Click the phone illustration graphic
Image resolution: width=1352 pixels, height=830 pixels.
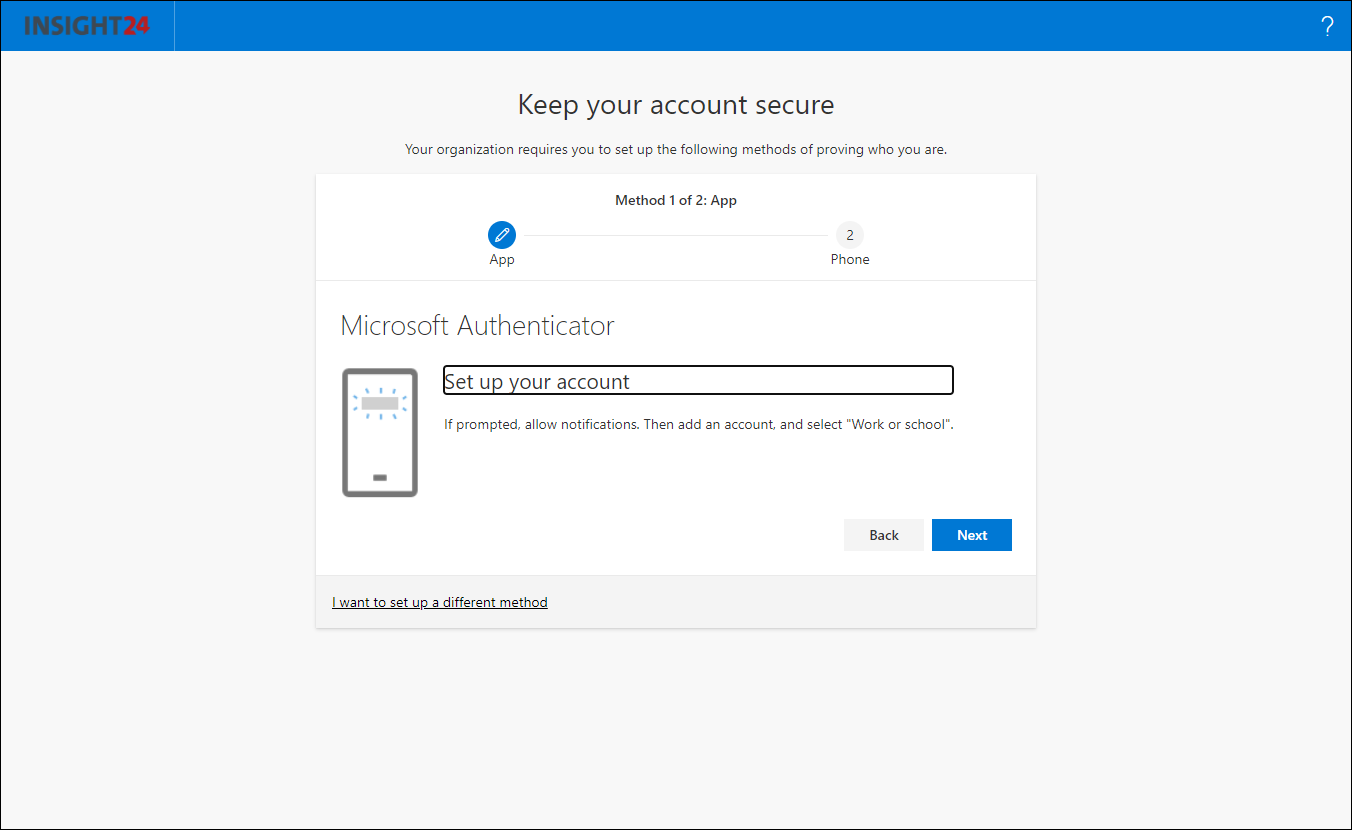coord(380,432)
